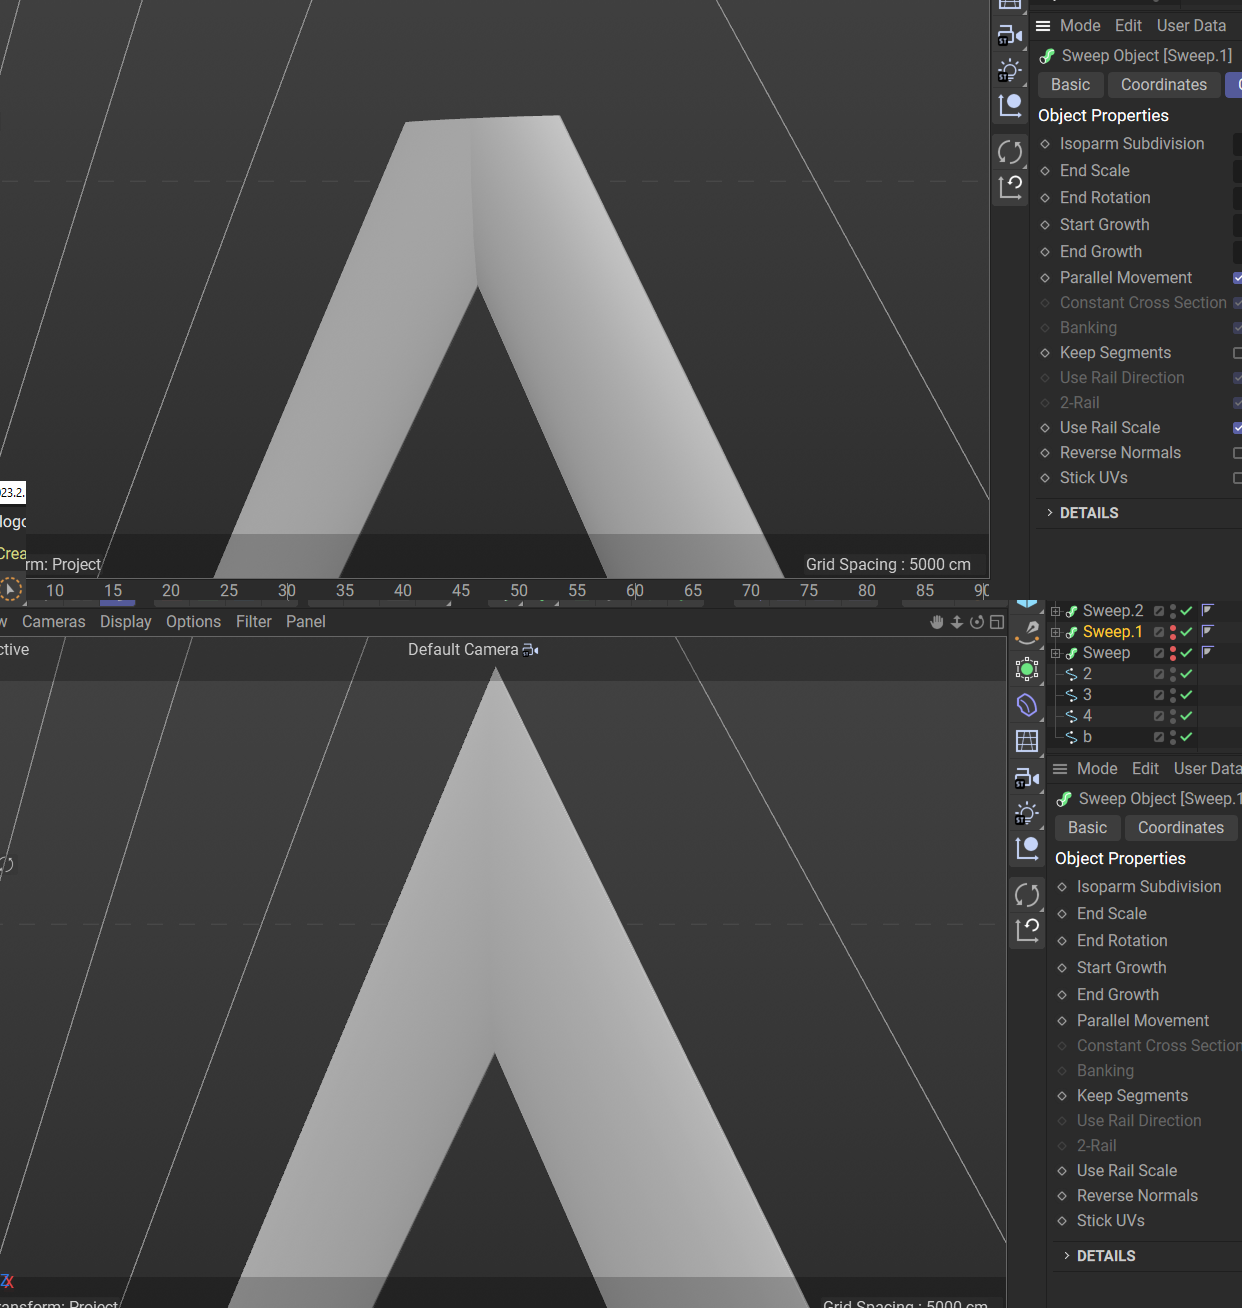Open User Data menu in upper panel
The image size is (1242, 1308).
pyautogui.click(x=1191, y=26)
